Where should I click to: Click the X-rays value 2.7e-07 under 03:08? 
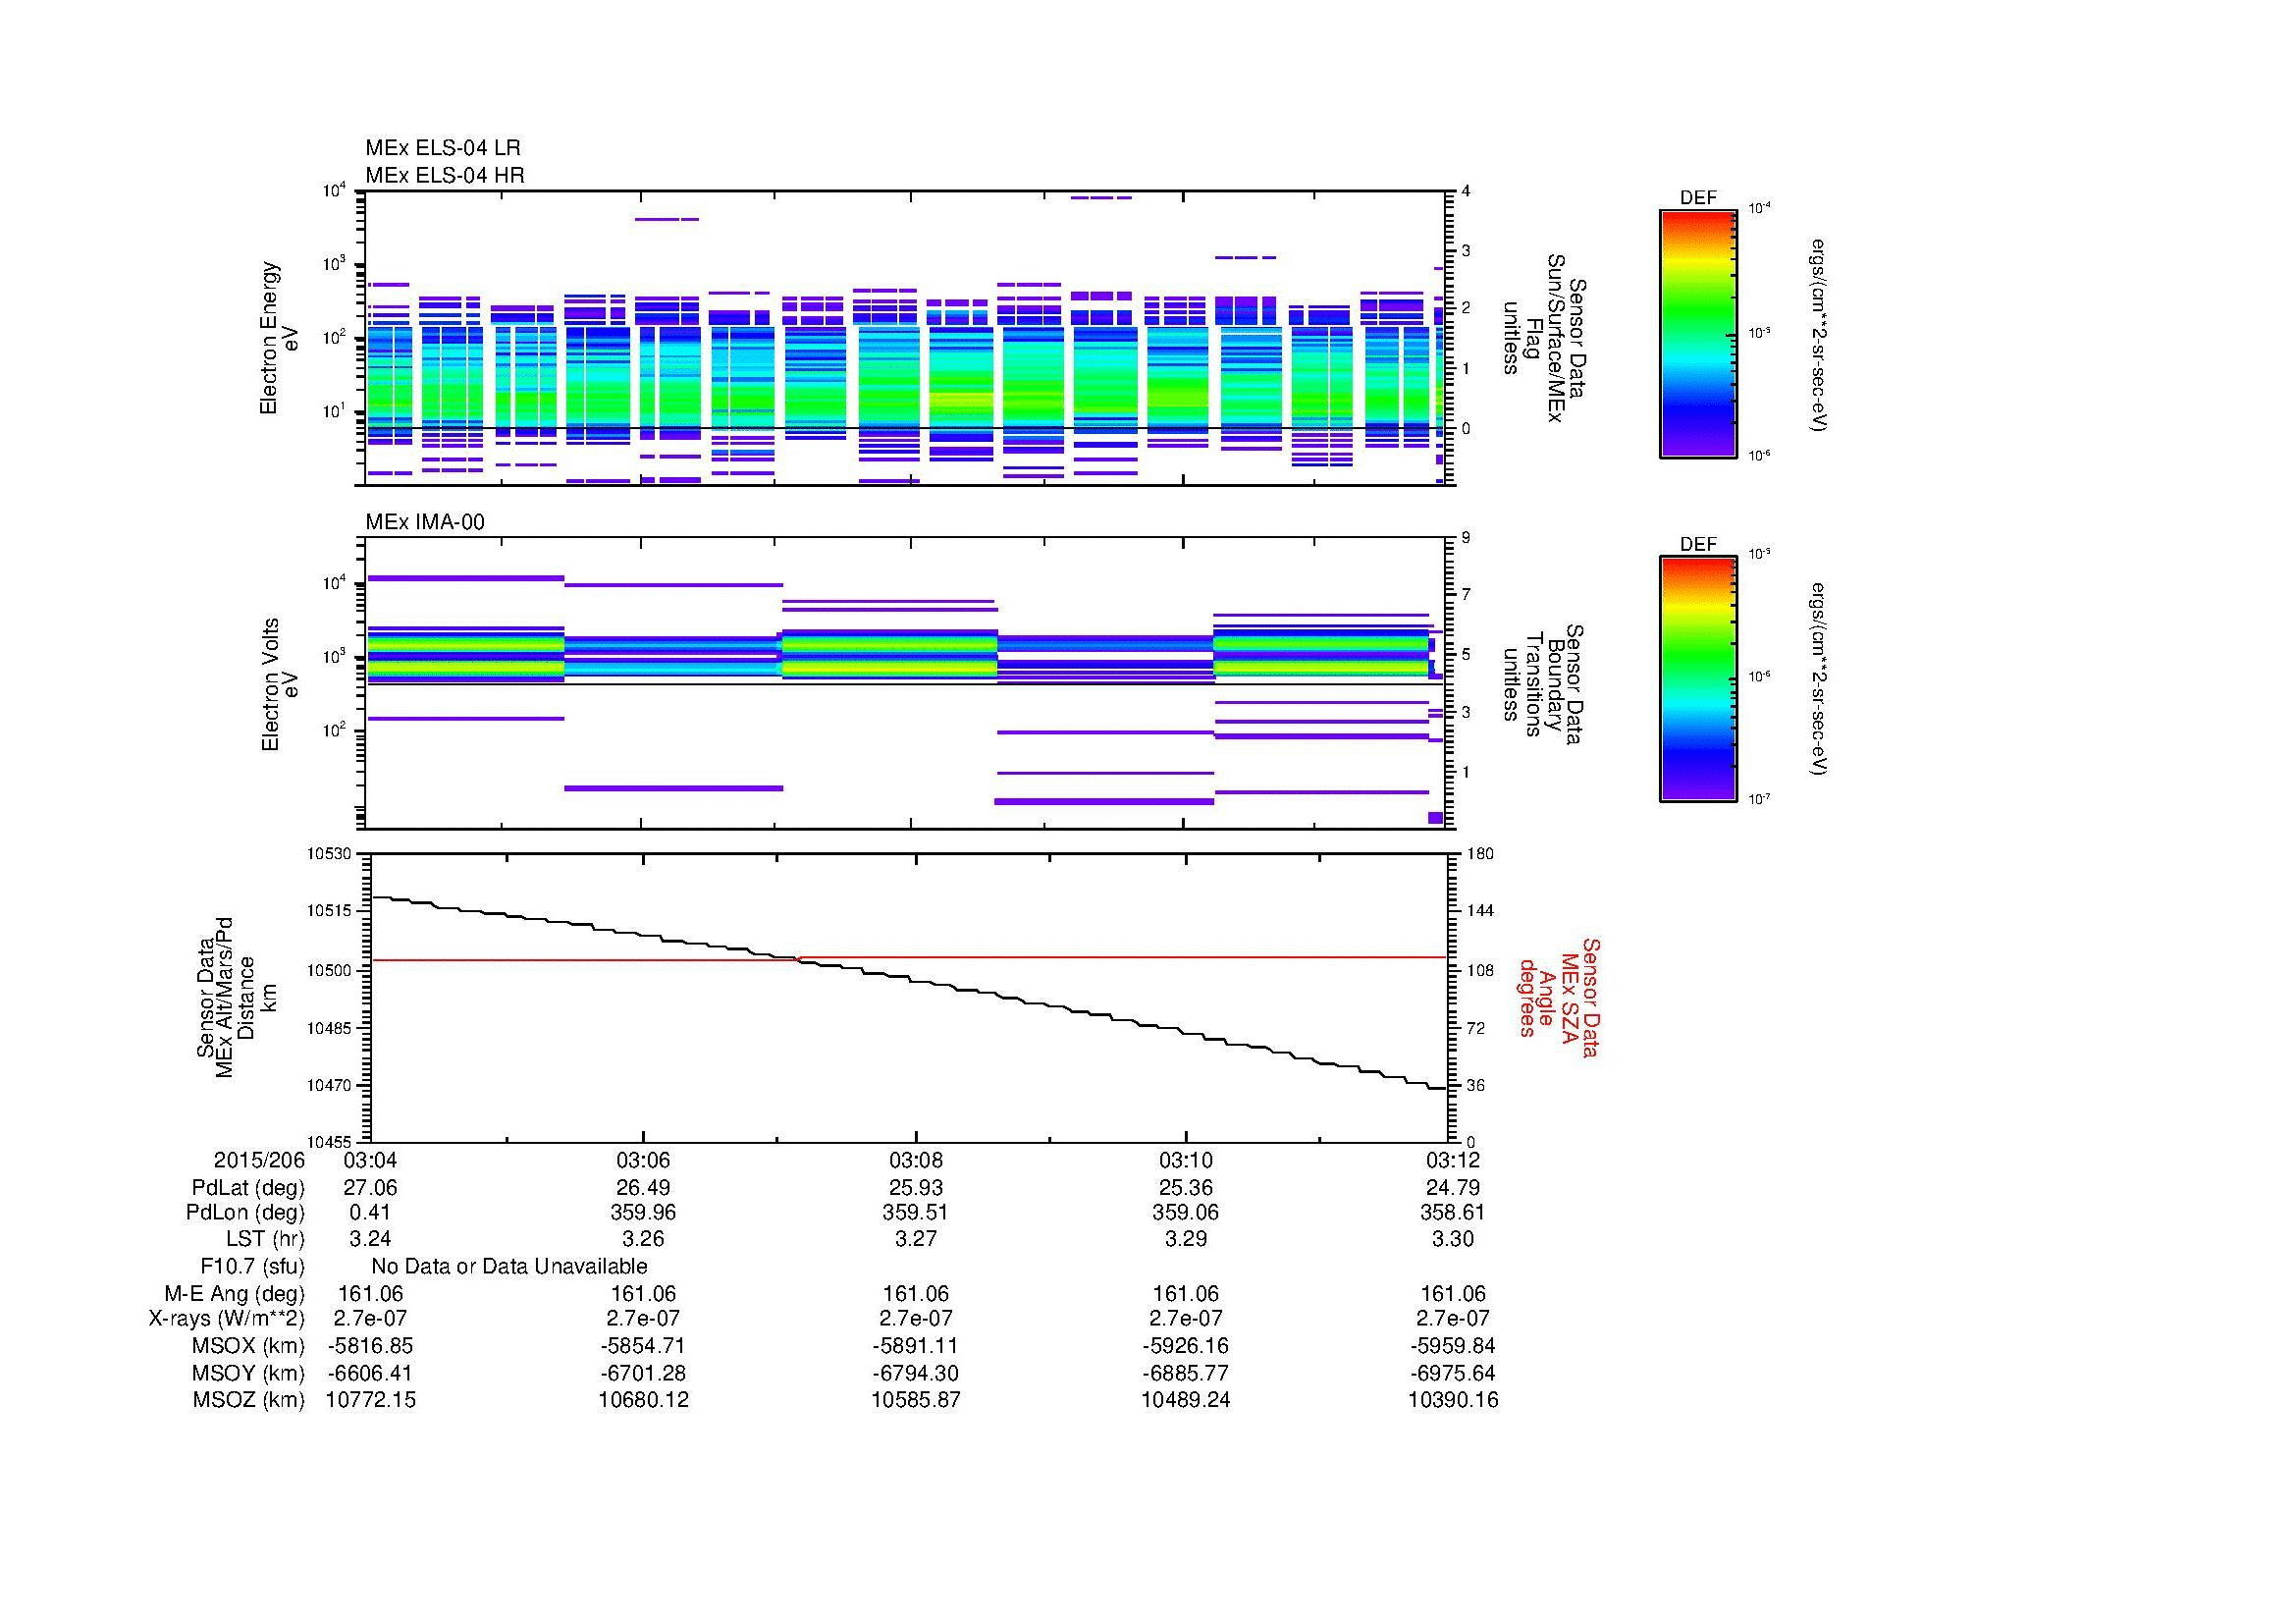click(x=915, y=1319)
